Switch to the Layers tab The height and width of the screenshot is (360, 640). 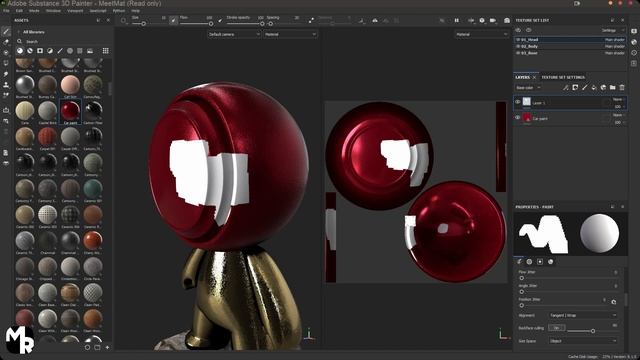click(522, 77)
